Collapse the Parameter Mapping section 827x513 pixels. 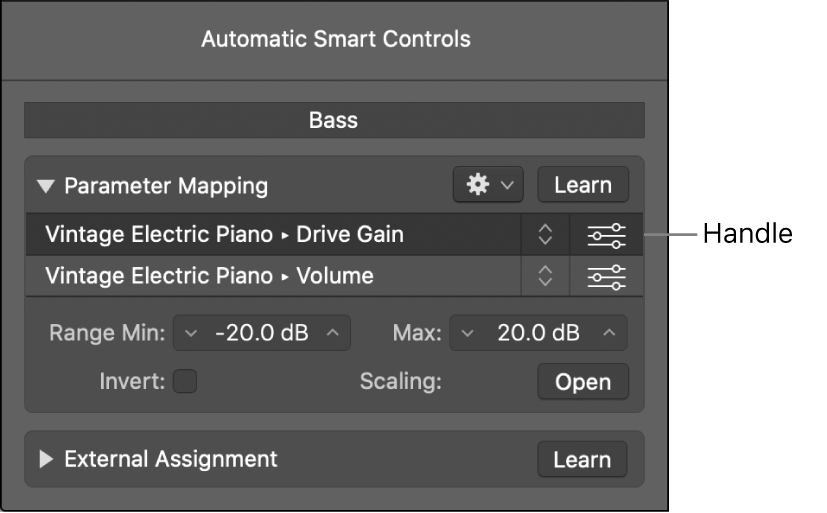tap(46, 186)
